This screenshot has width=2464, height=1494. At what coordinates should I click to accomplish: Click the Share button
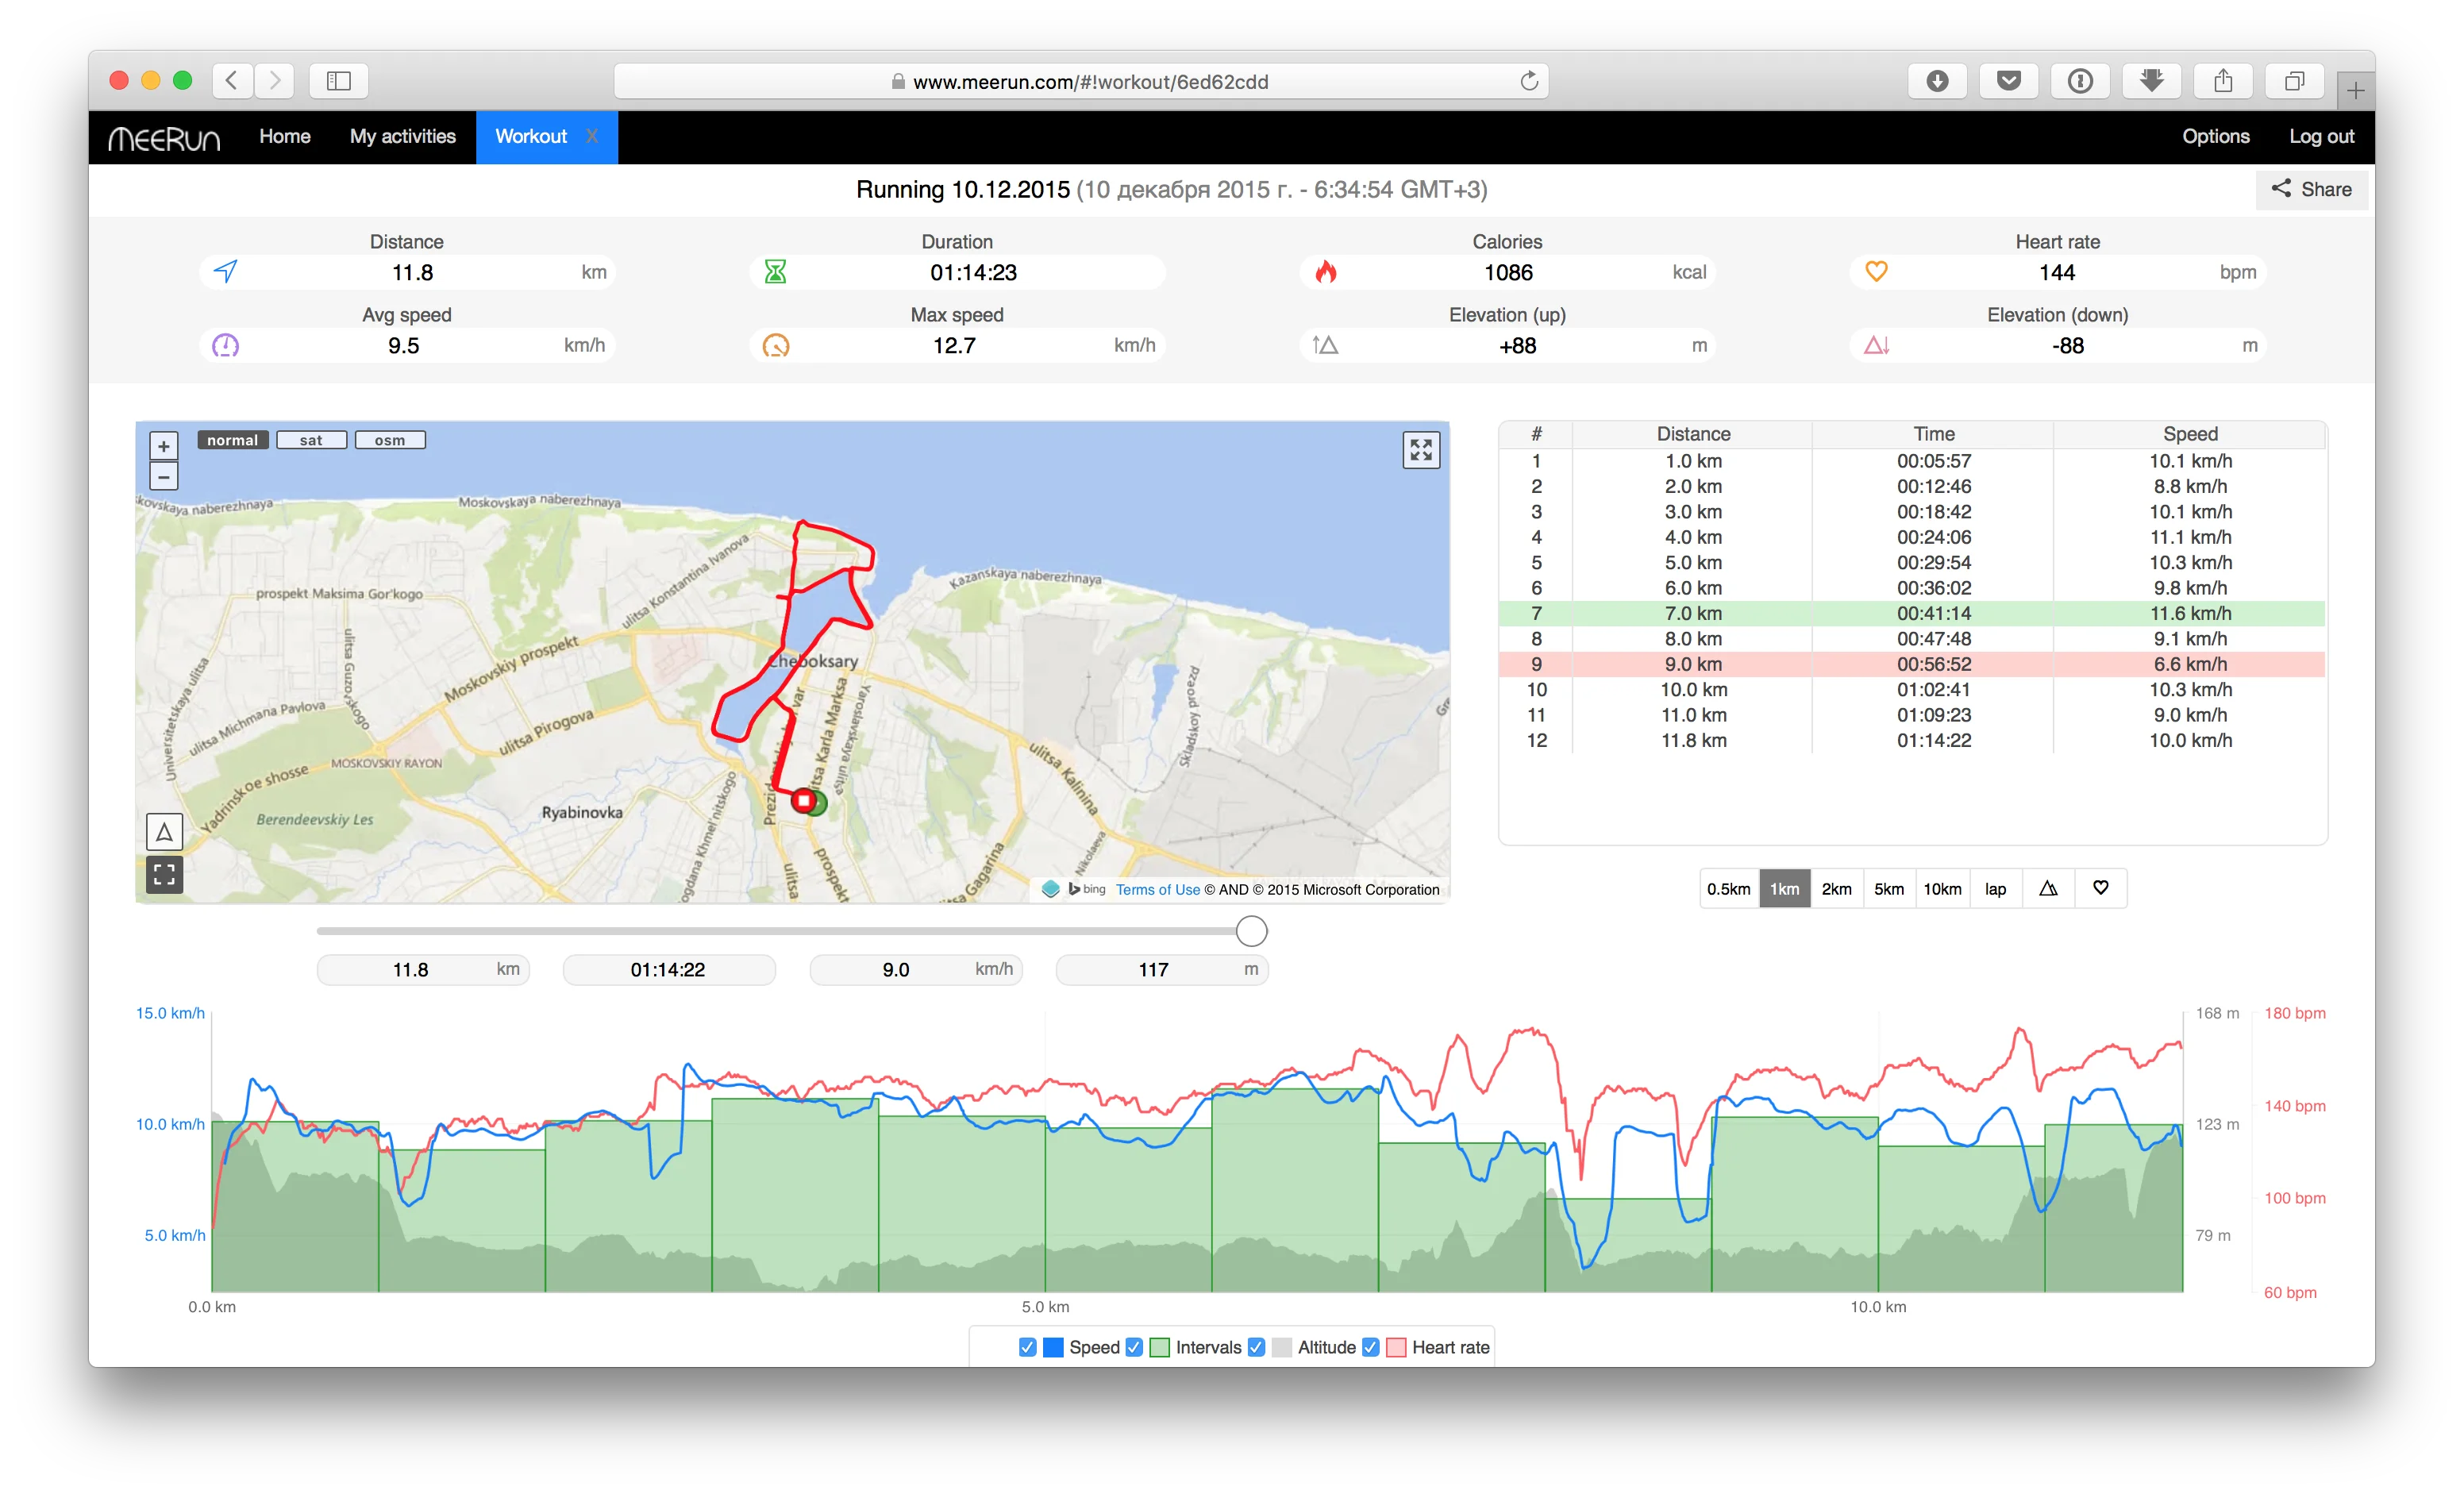[x=2311, y=189]
